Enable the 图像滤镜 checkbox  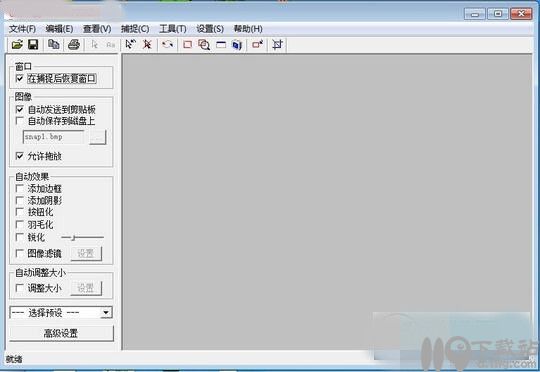(20, 254)
